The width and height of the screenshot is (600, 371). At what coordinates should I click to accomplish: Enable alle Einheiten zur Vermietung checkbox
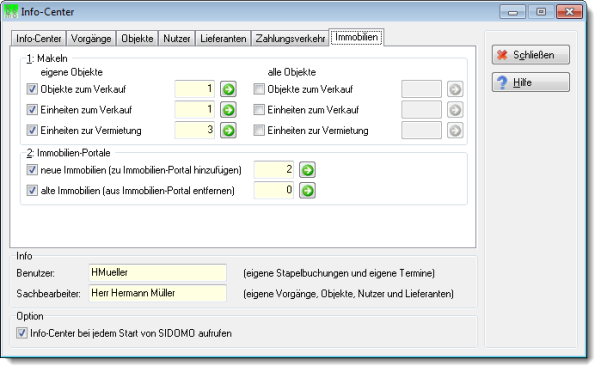(x=259, y=131)
